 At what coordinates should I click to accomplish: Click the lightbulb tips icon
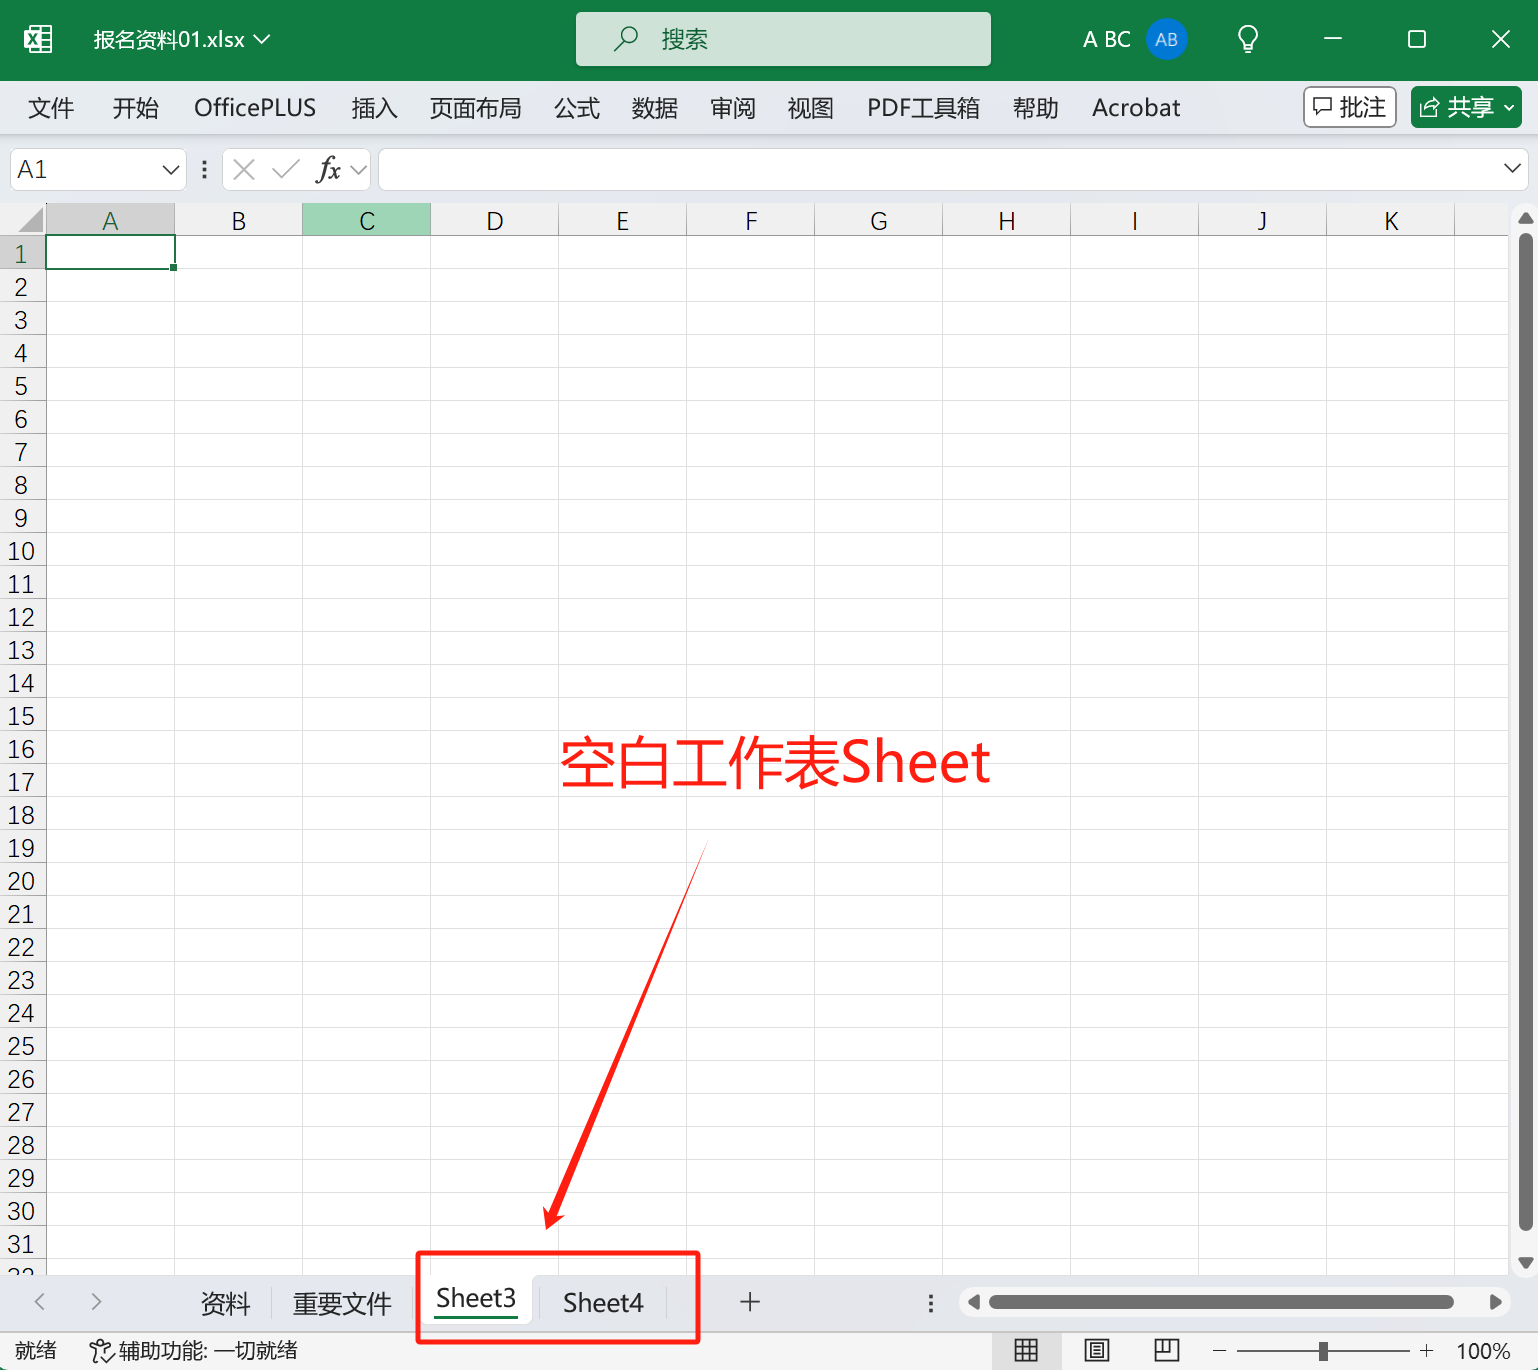click(x=1247, y=40)
